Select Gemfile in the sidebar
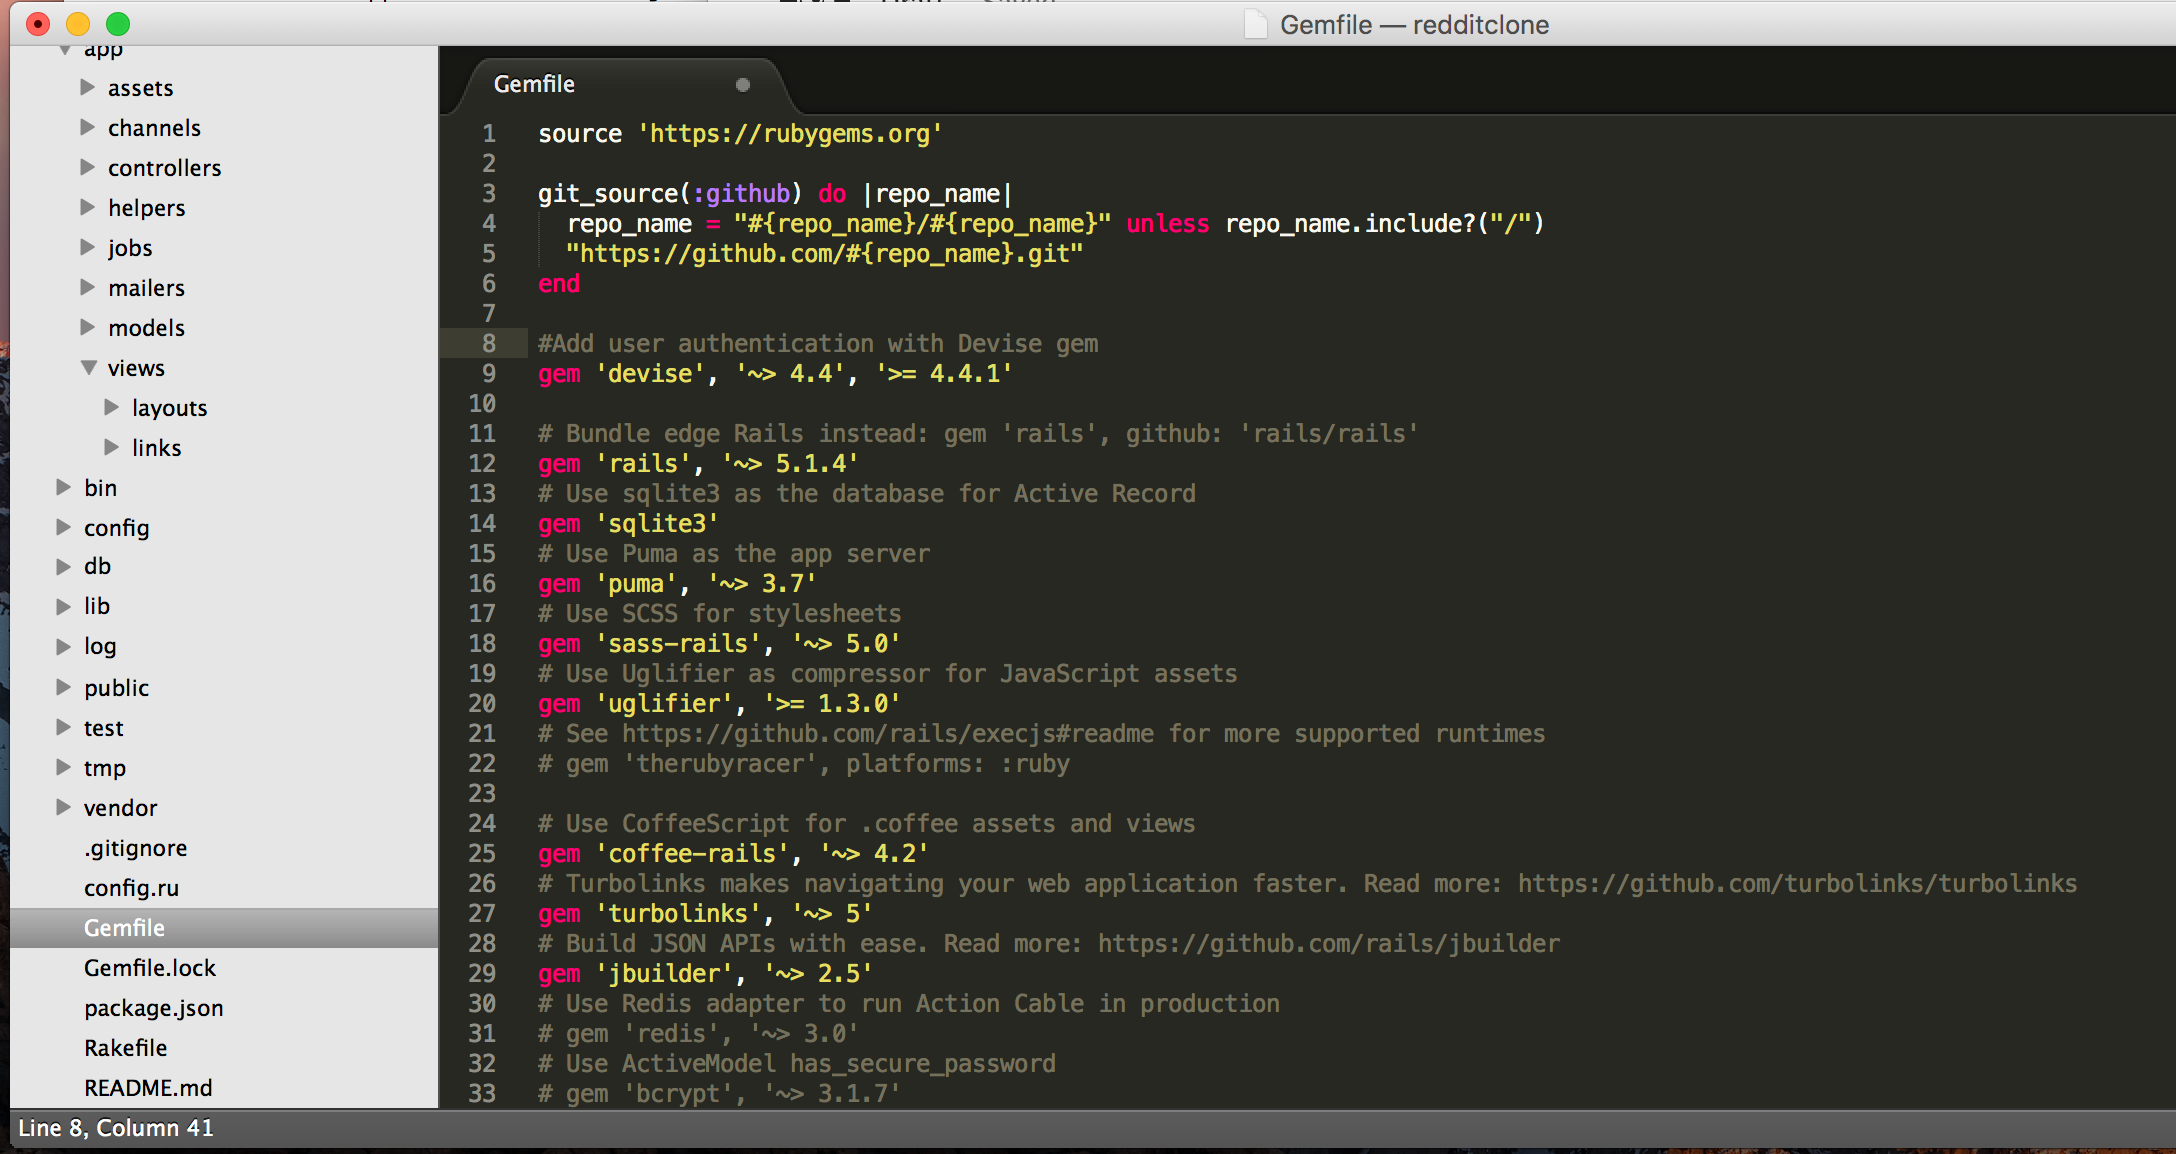 click(124, 928)
